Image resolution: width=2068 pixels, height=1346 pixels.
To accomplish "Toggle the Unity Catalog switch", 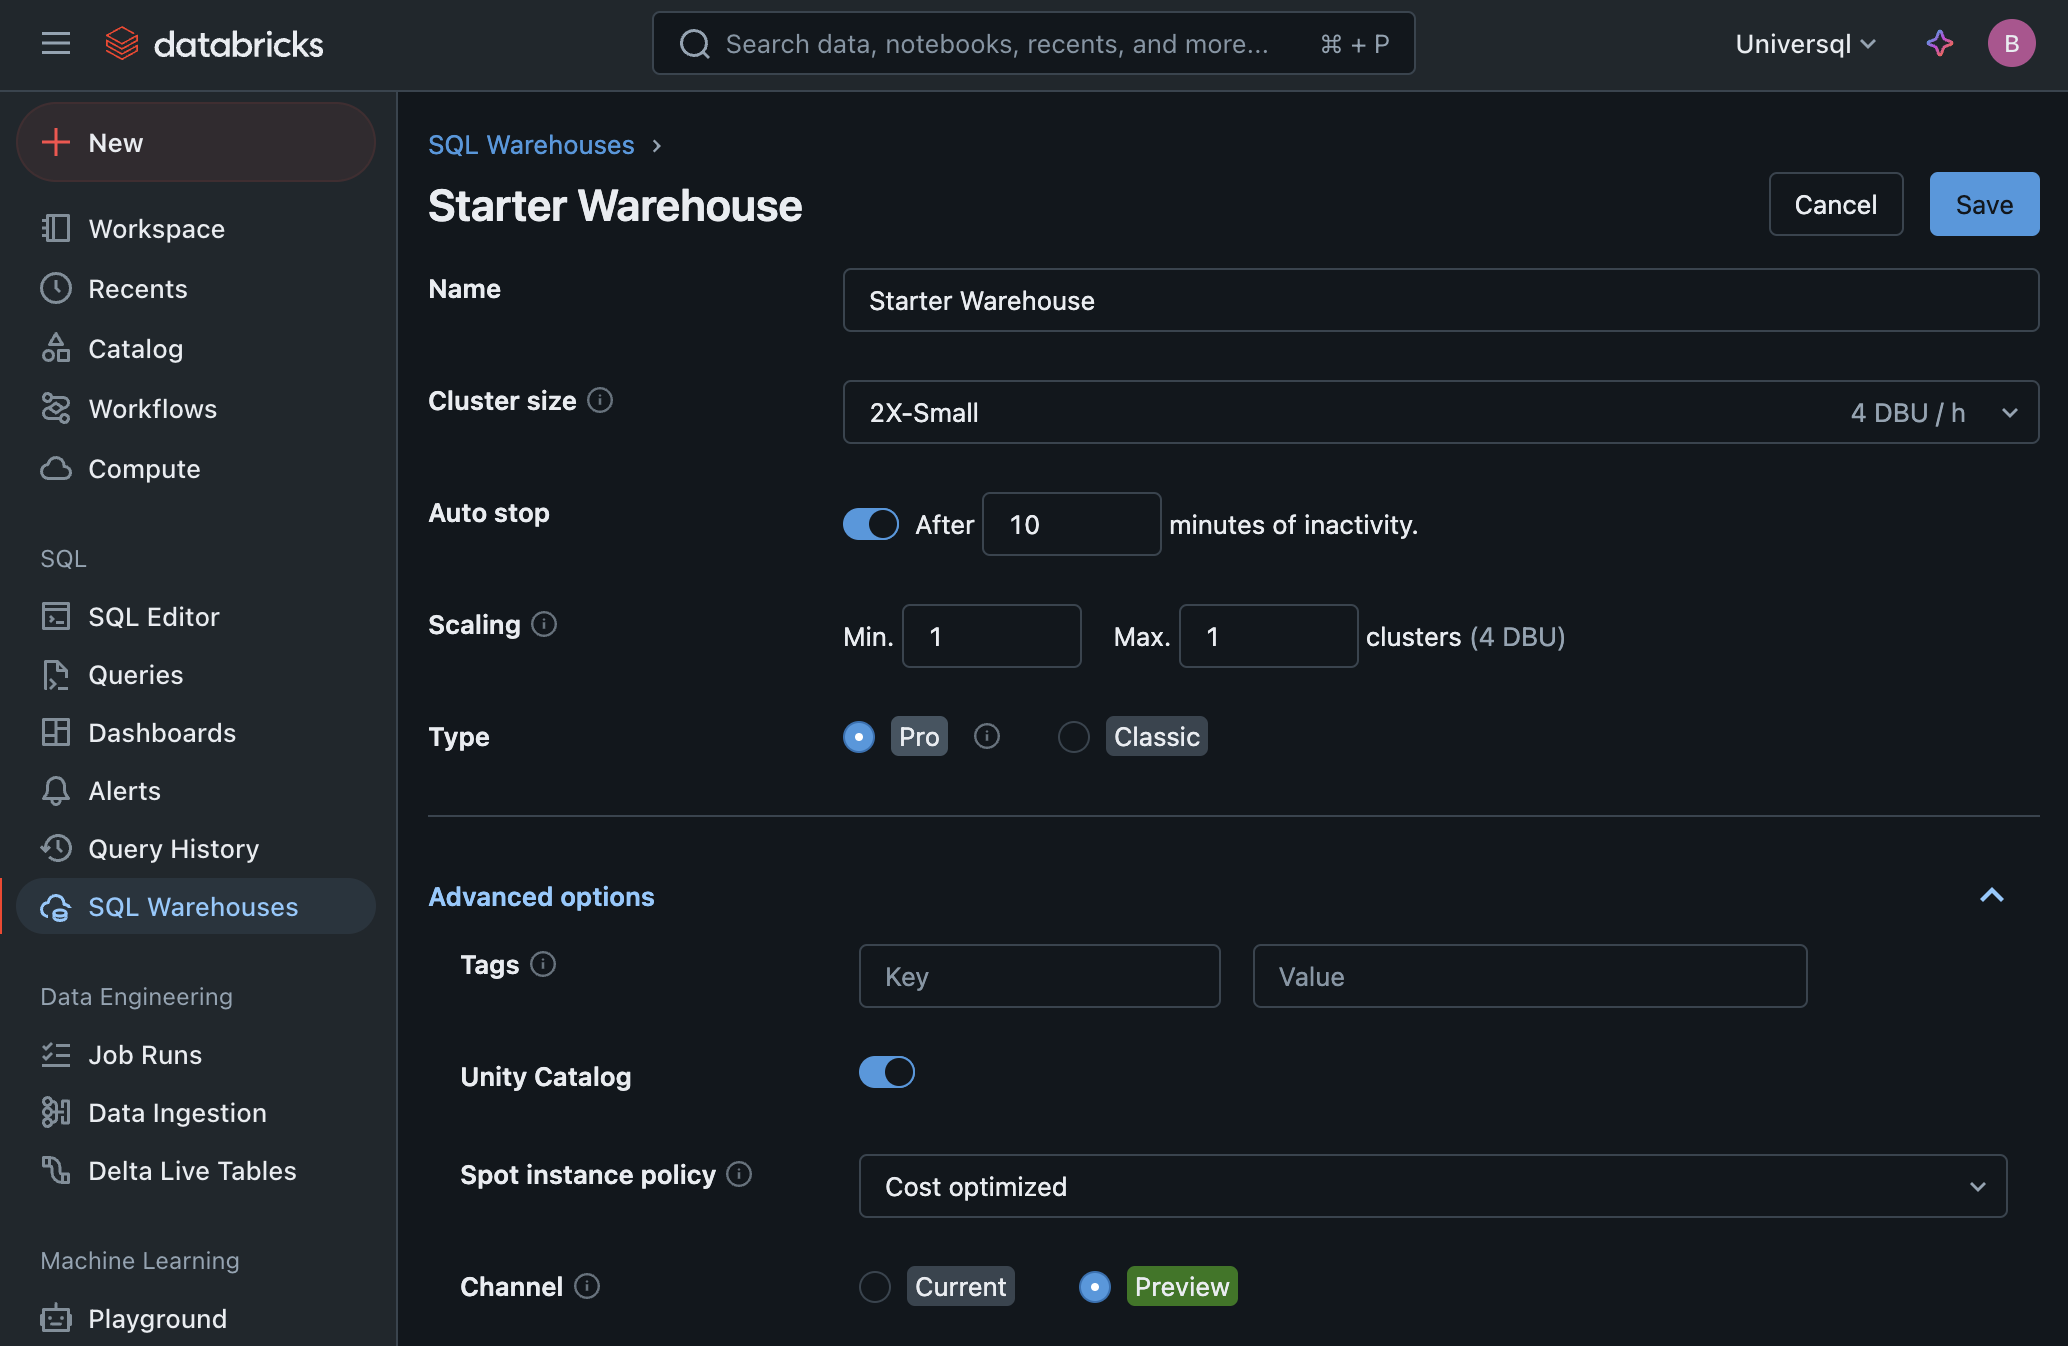I will (x=887, y=1072).
